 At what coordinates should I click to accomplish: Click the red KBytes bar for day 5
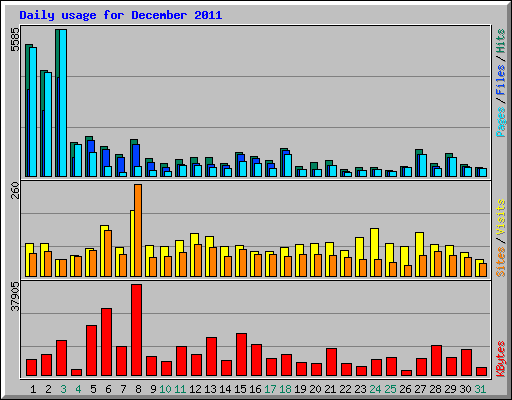(91, 351)
